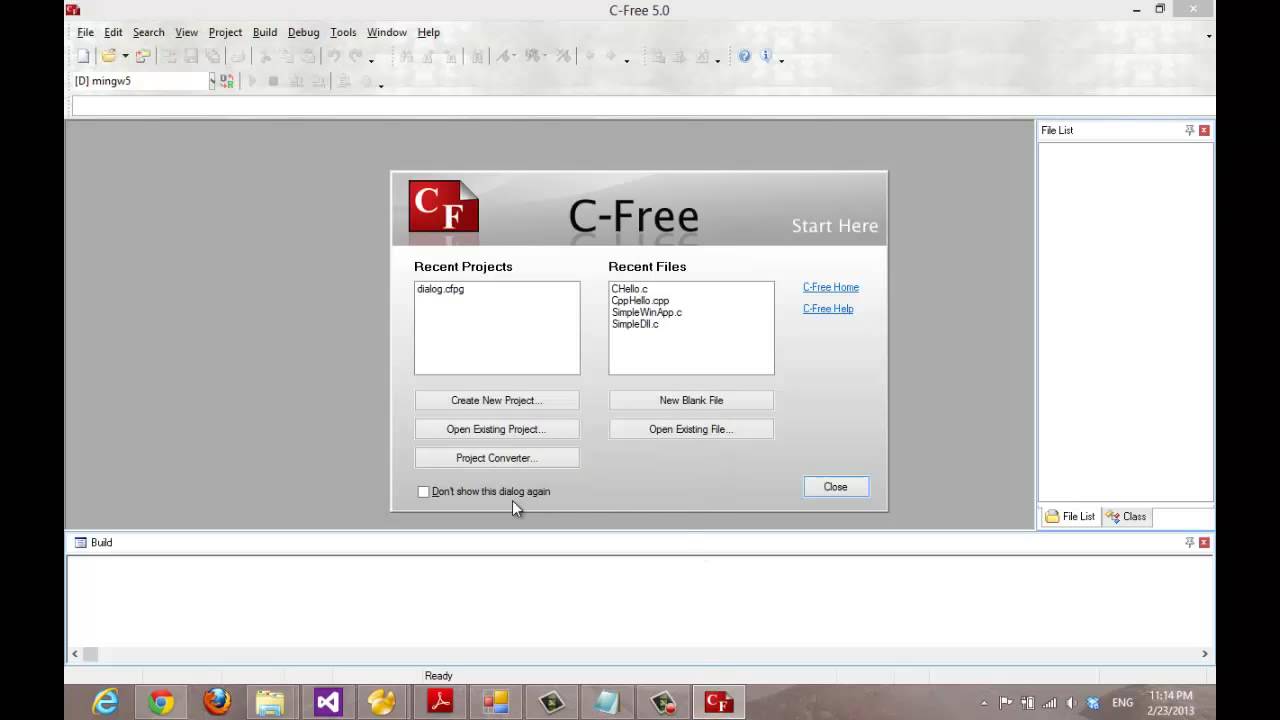Show hidden system tray icons
Screen dimensions: 1280x720
tap(984, 703)
